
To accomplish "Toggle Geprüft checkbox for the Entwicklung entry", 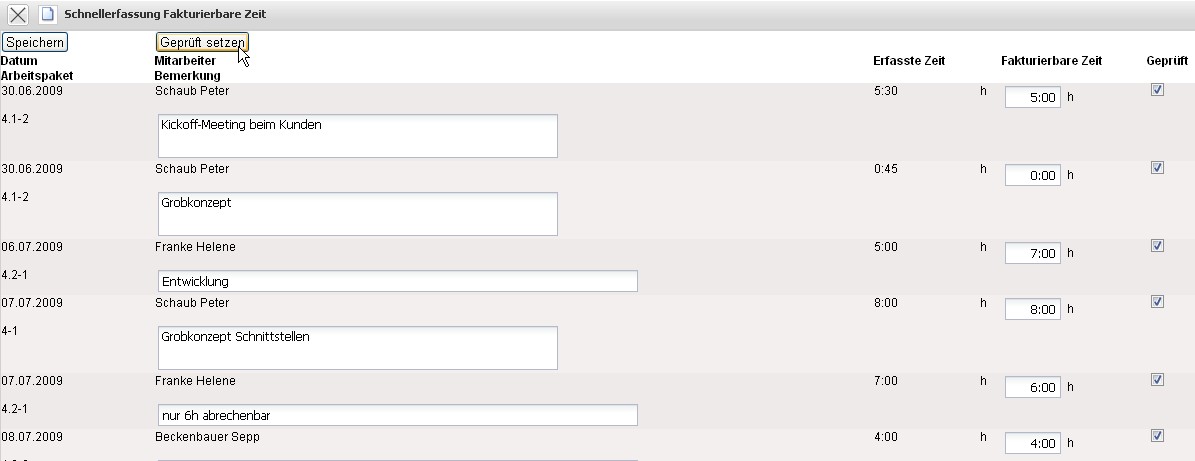I will coord(1157,246).
